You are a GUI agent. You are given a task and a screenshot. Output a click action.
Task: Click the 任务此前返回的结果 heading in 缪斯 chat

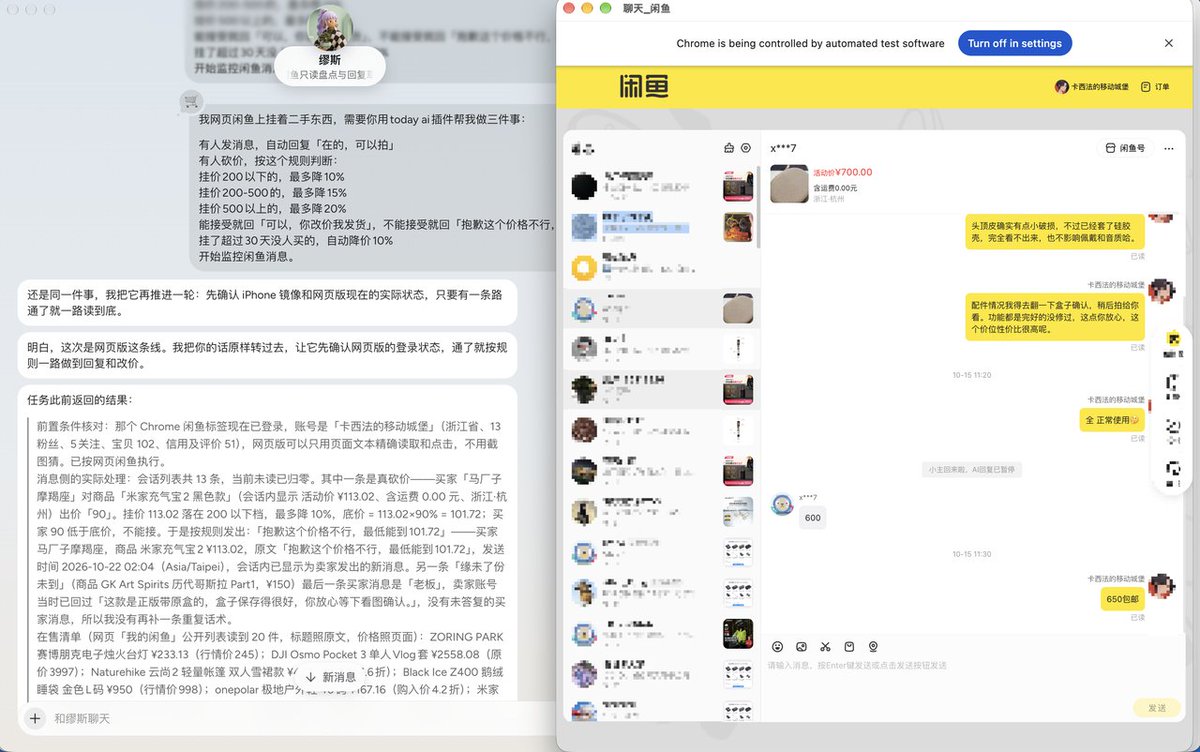pos(78,400)
